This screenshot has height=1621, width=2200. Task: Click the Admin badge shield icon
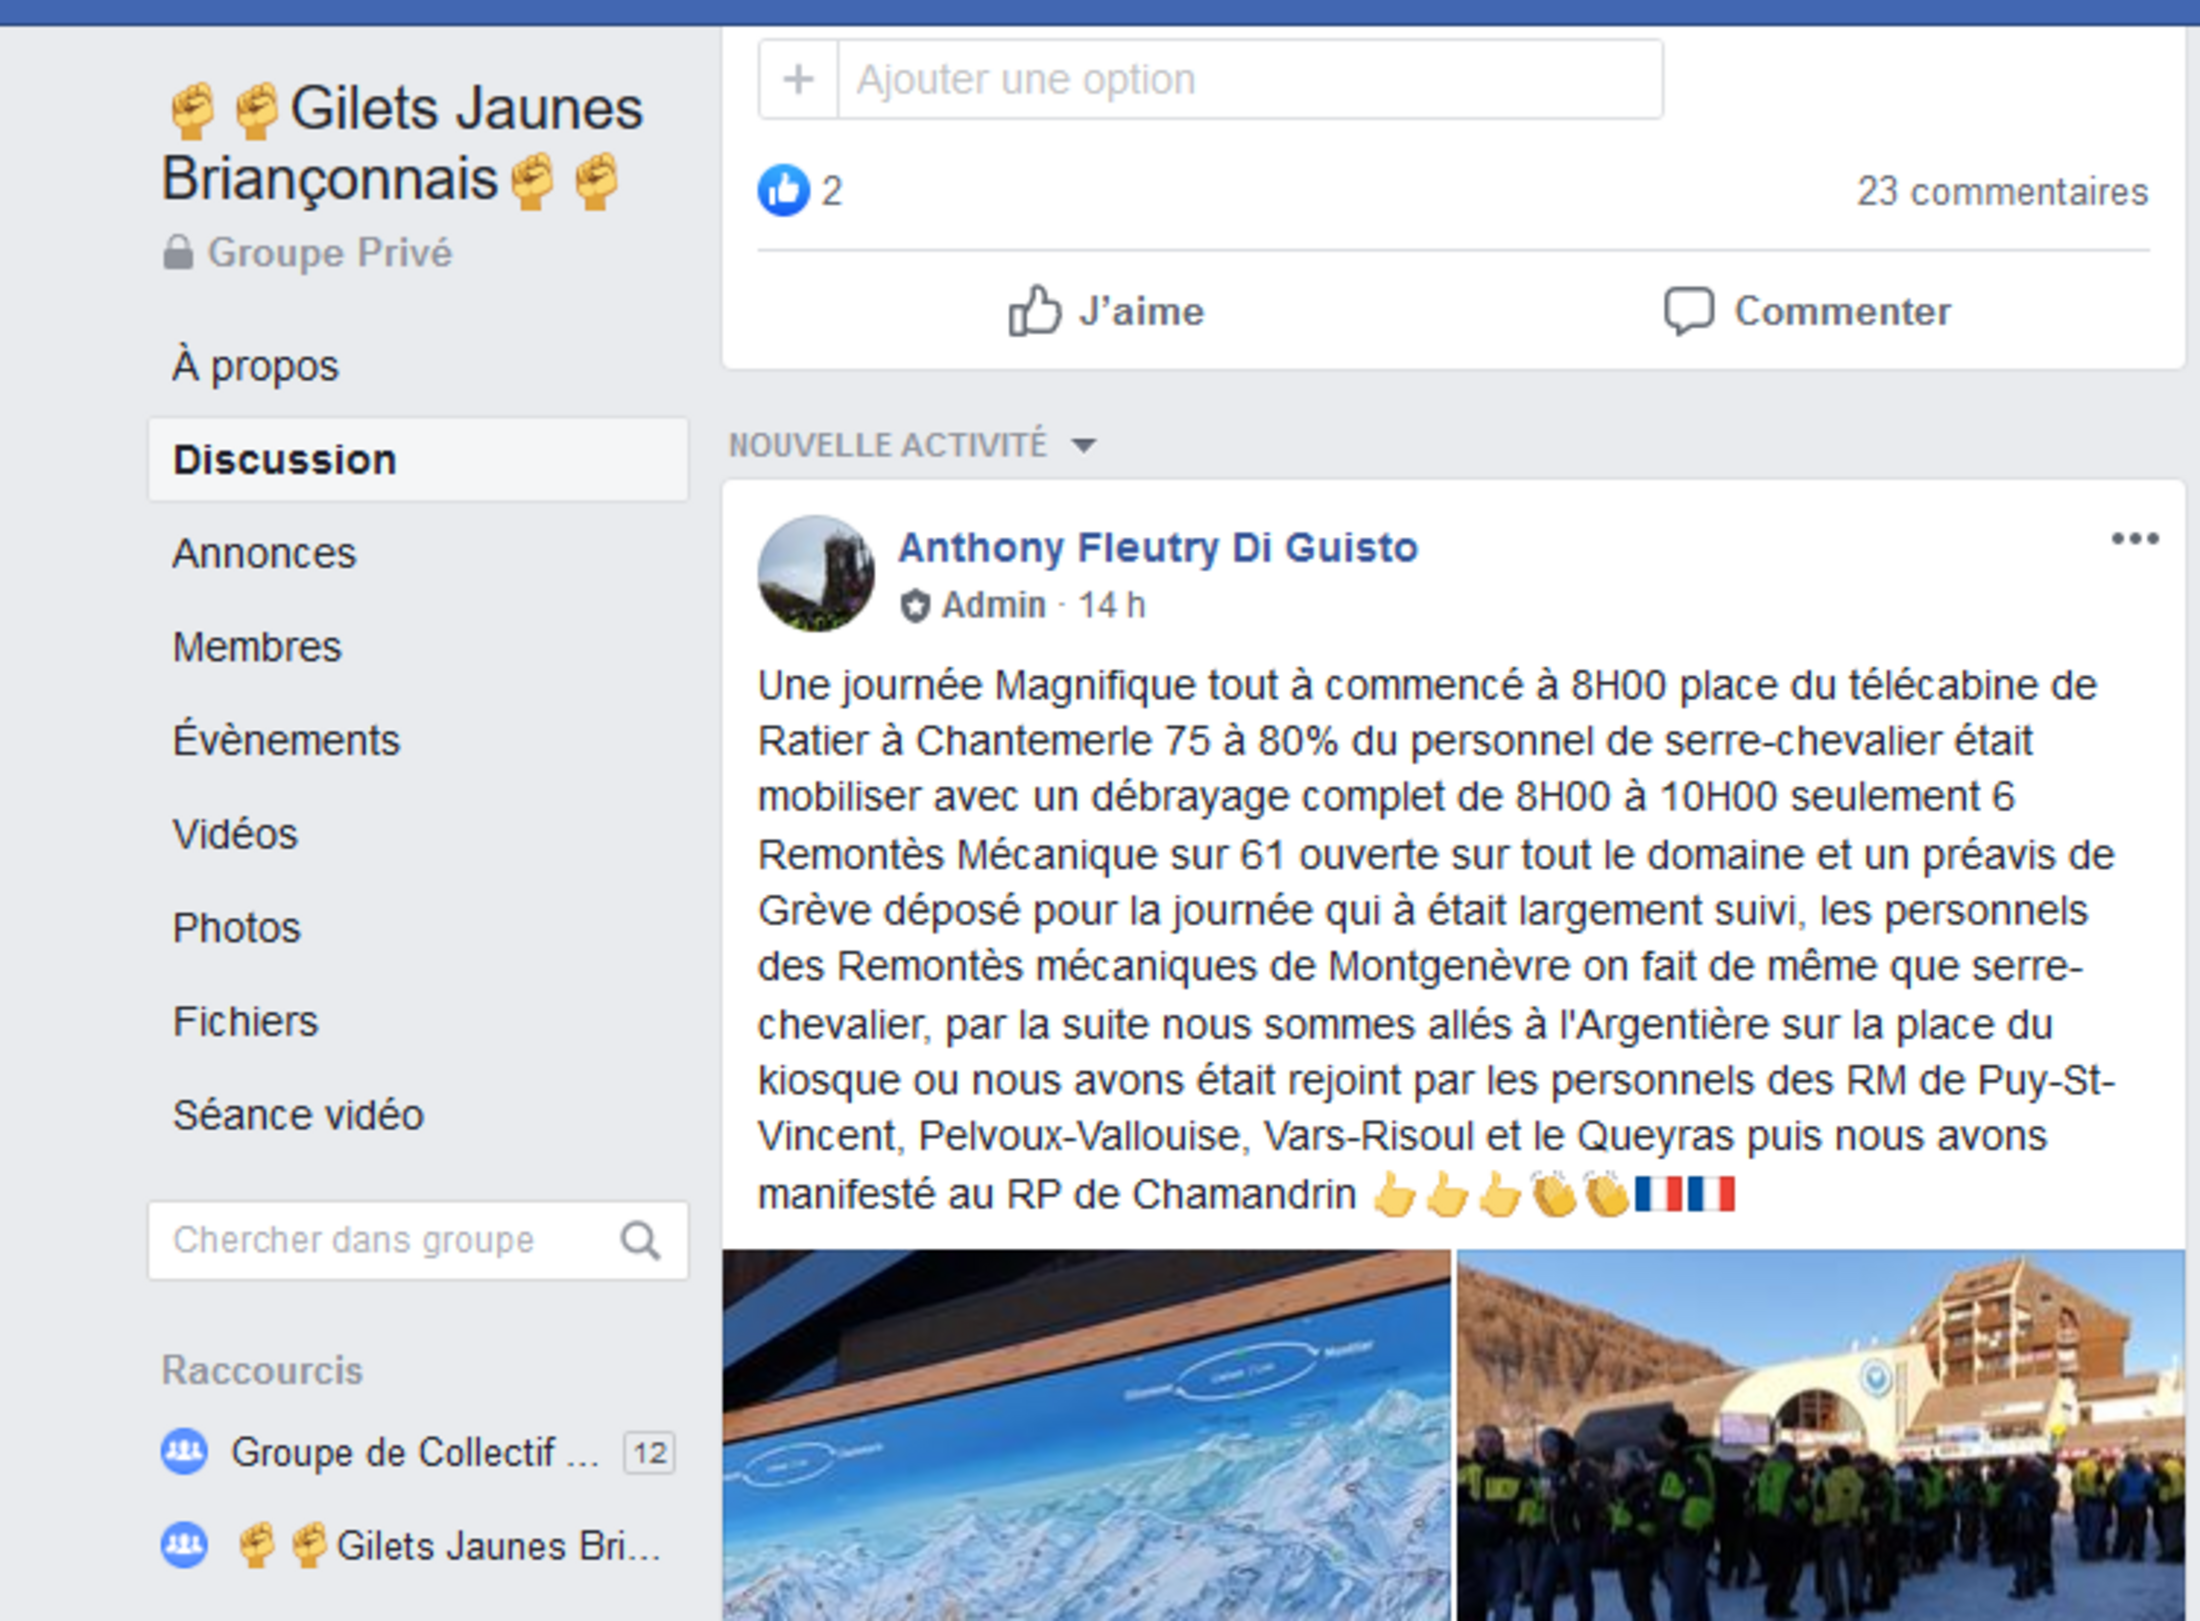pyautogui.click(x=914, y=606)
